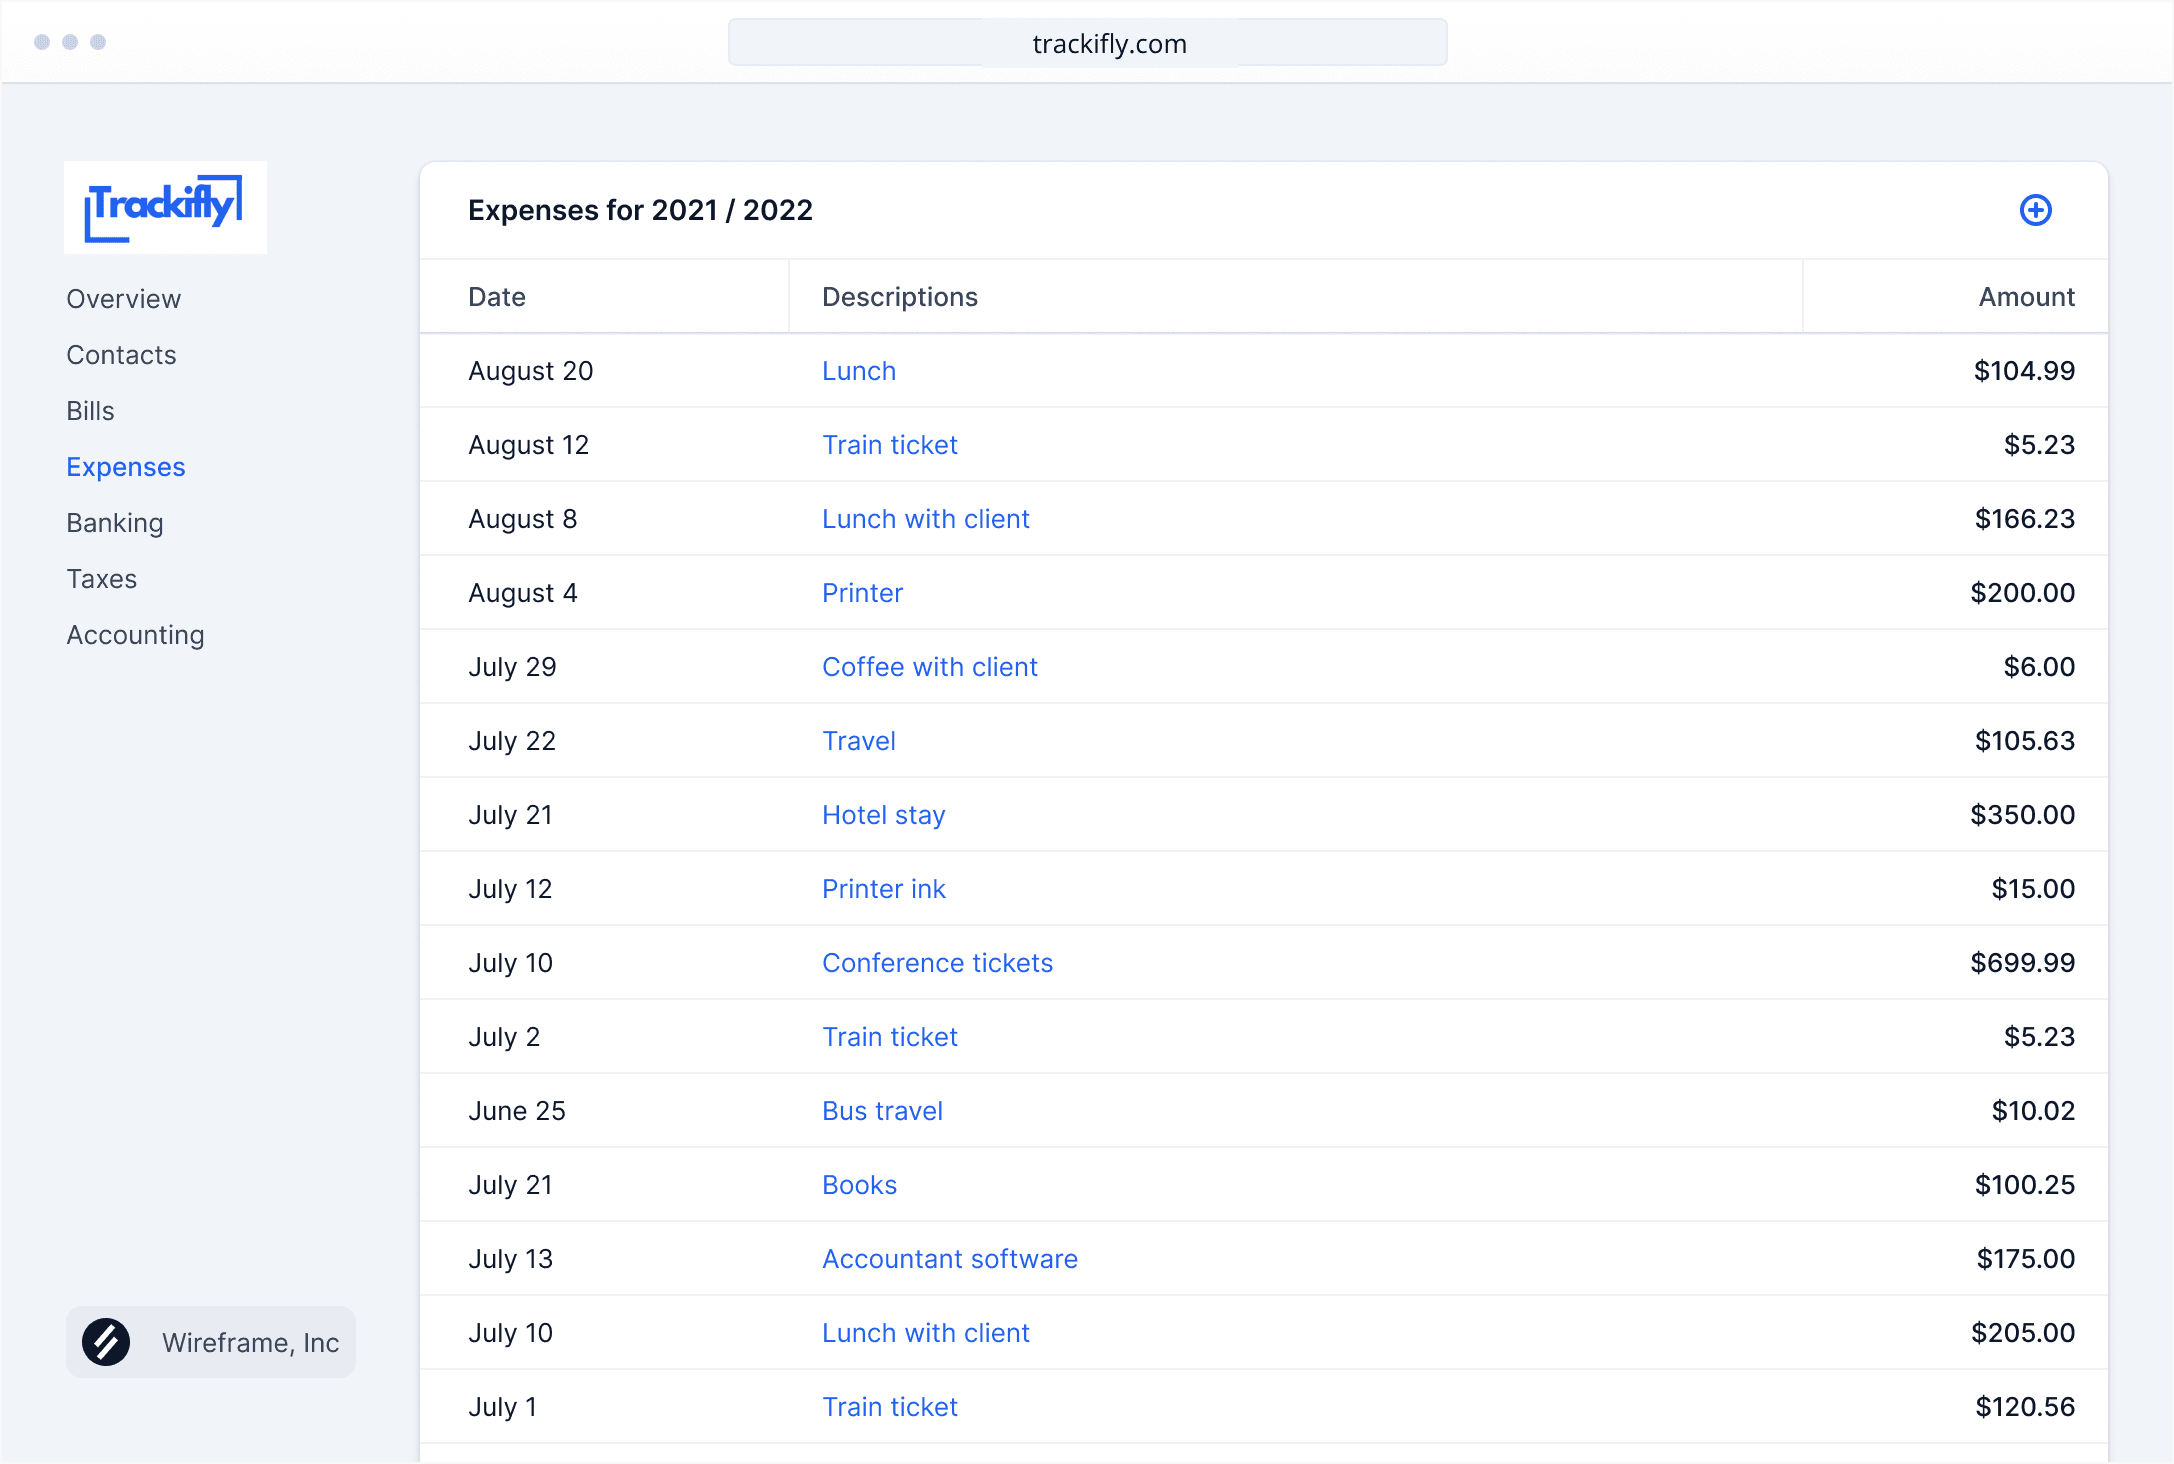Select the $6.00 amount cell

2040,667
